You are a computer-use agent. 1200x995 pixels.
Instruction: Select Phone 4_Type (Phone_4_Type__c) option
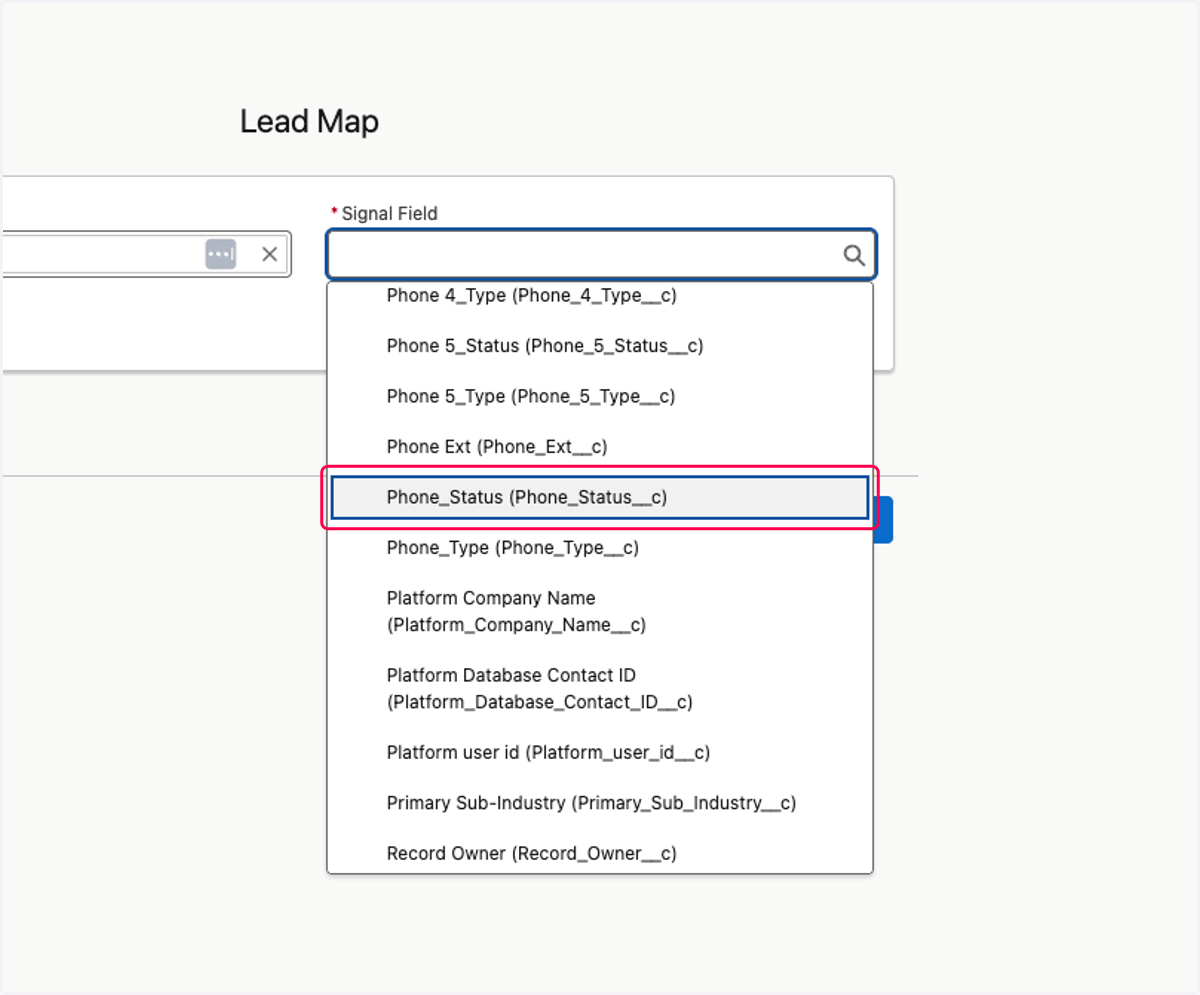click(600, 296)
